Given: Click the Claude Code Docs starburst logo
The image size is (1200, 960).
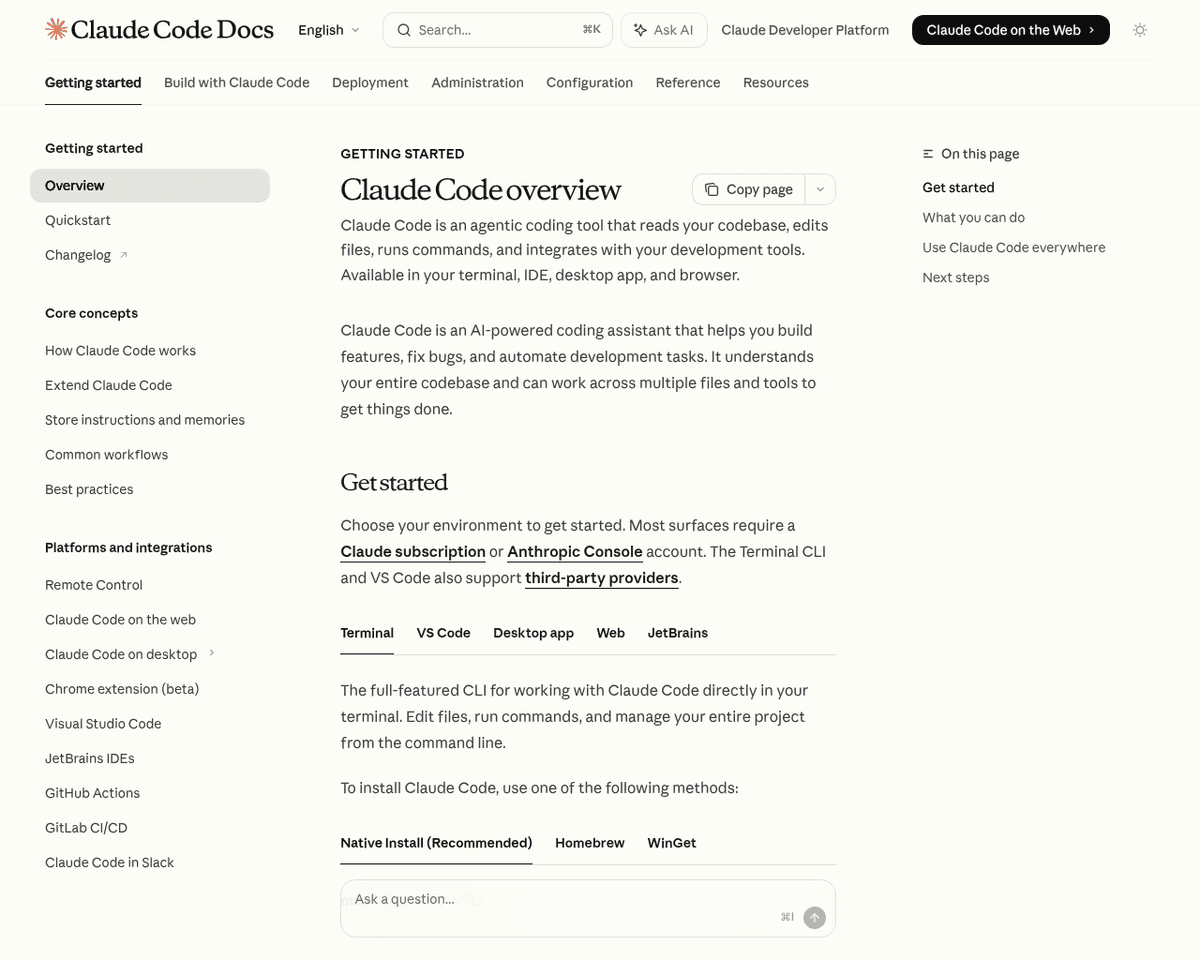Looking at the screenshot, I should 57,30.
